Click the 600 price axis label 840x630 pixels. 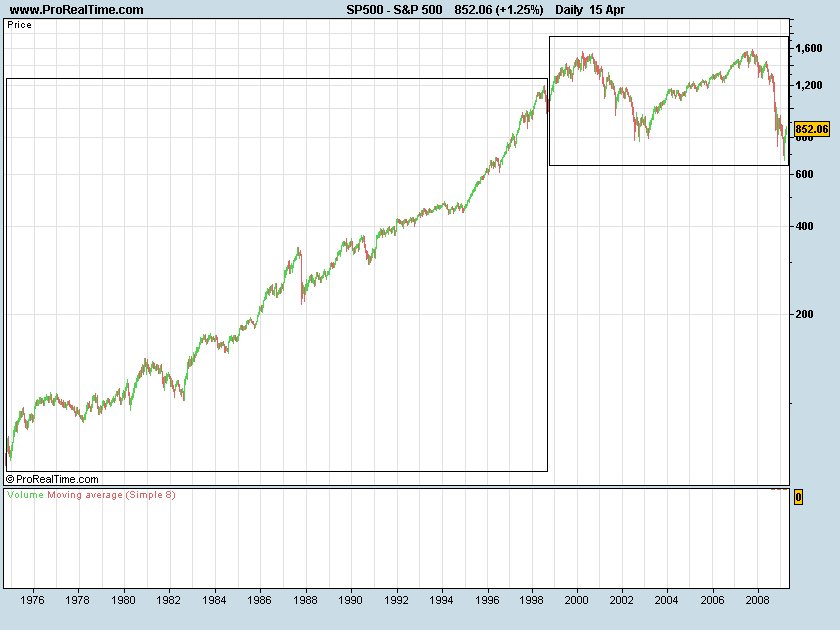point(805,174)
